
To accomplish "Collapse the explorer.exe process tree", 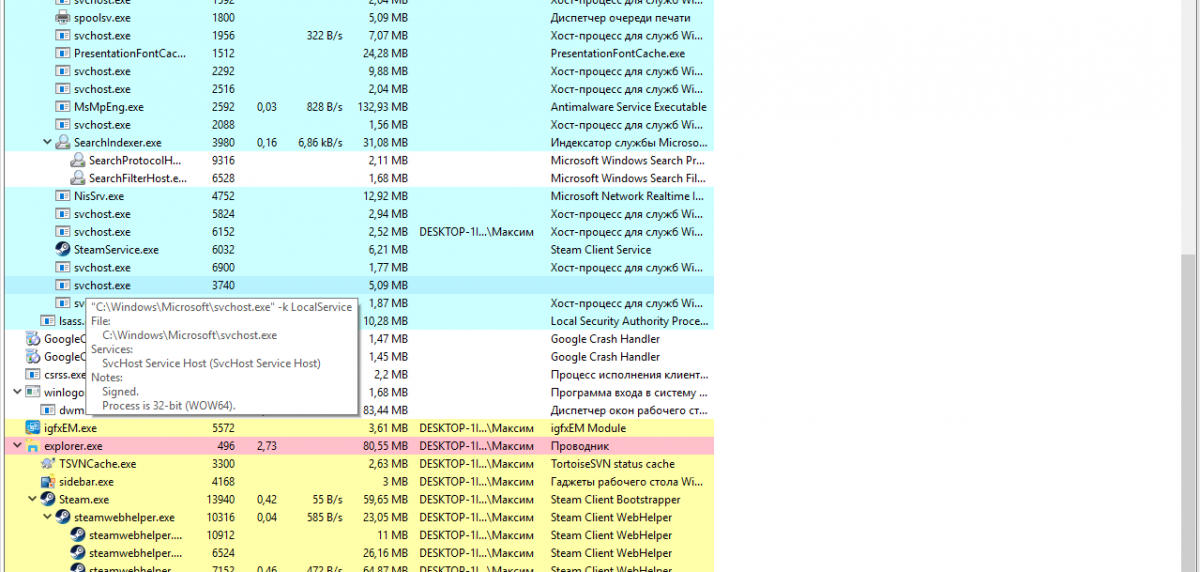I will 17,446.
